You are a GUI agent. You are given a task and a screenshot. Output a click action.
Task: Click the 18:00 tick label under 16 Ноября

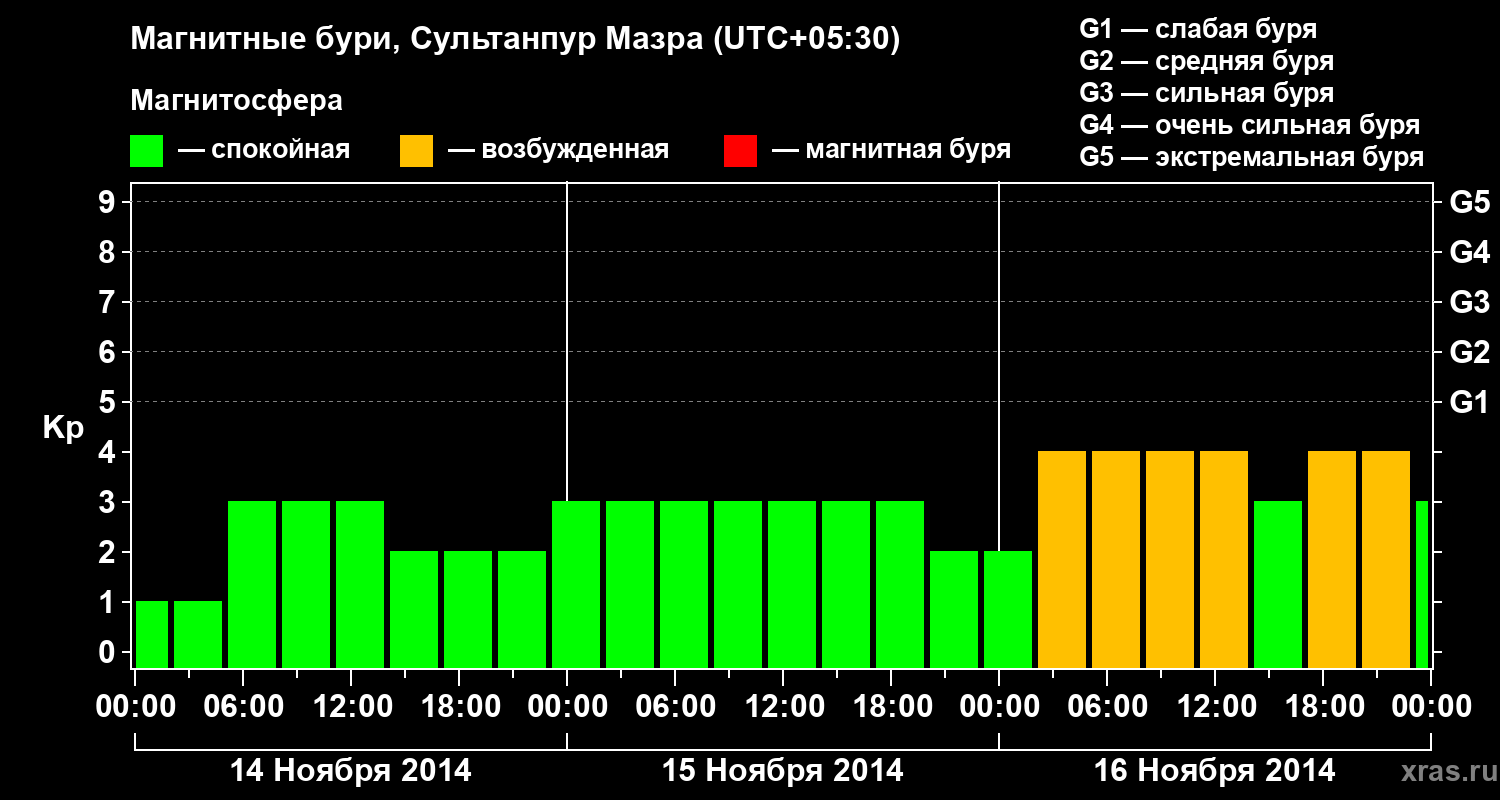[1323, 706]
